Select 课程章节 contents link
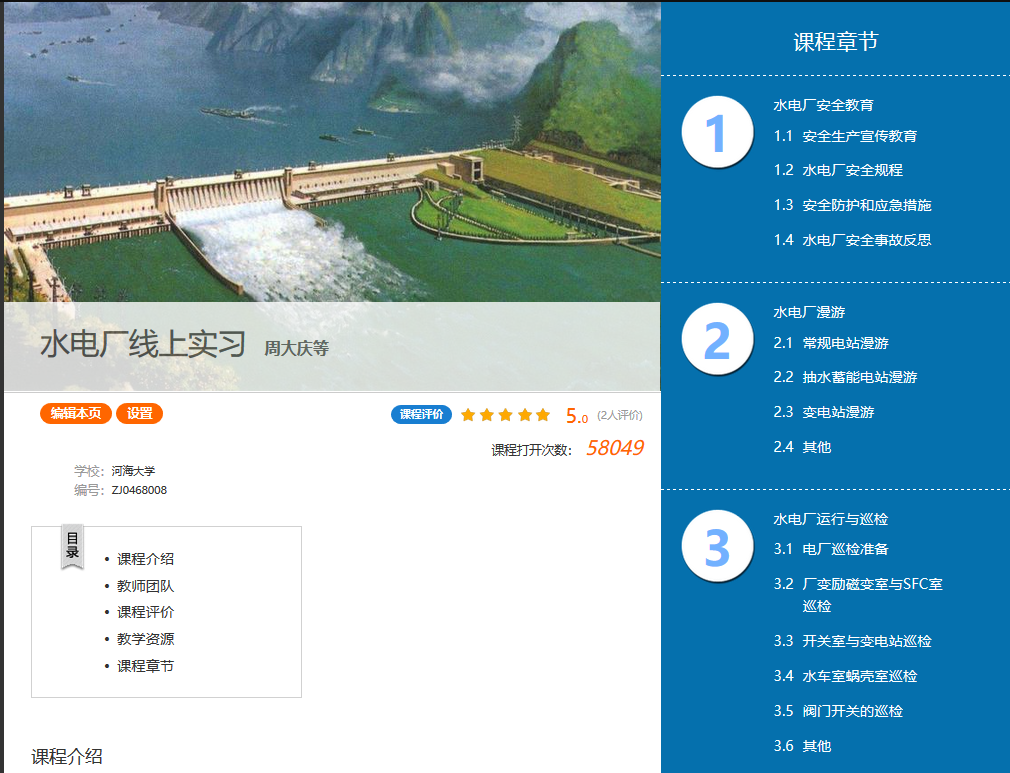The image size is (1010, 773). tap(145, 666)
